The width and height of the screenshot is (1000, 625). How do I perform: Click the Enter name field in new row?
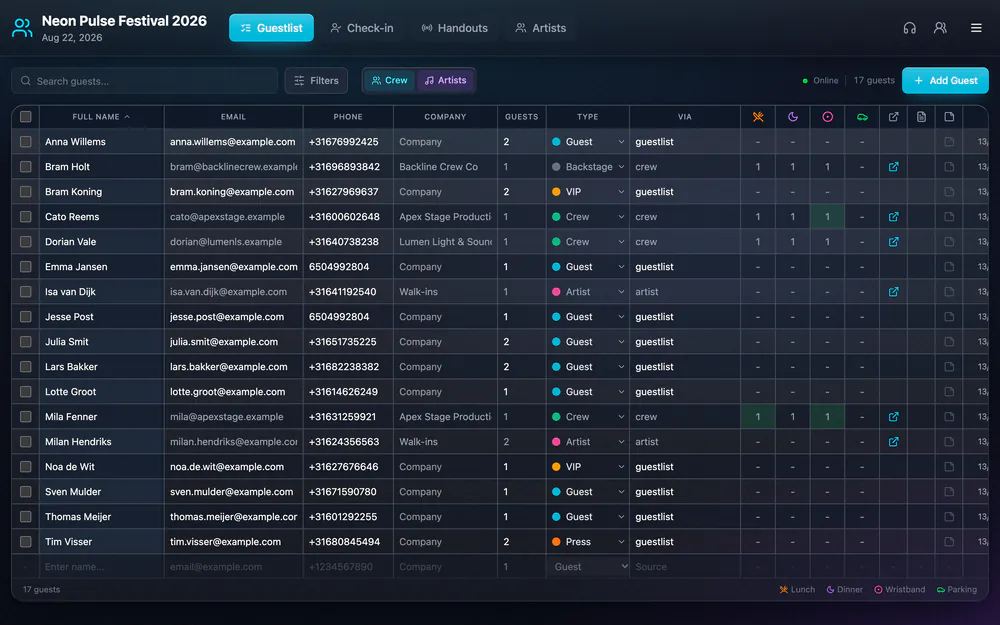102,566
